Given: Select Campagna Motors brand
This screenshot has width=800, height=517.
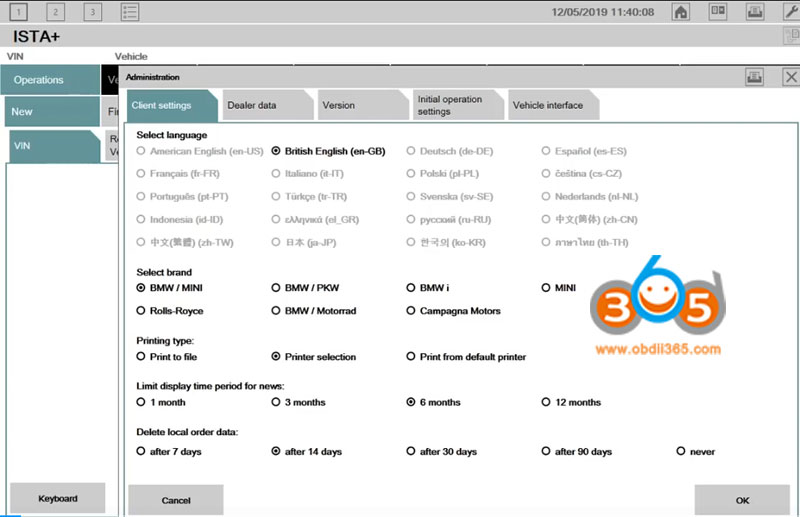Looking at the screenshot, I should 454,311.
